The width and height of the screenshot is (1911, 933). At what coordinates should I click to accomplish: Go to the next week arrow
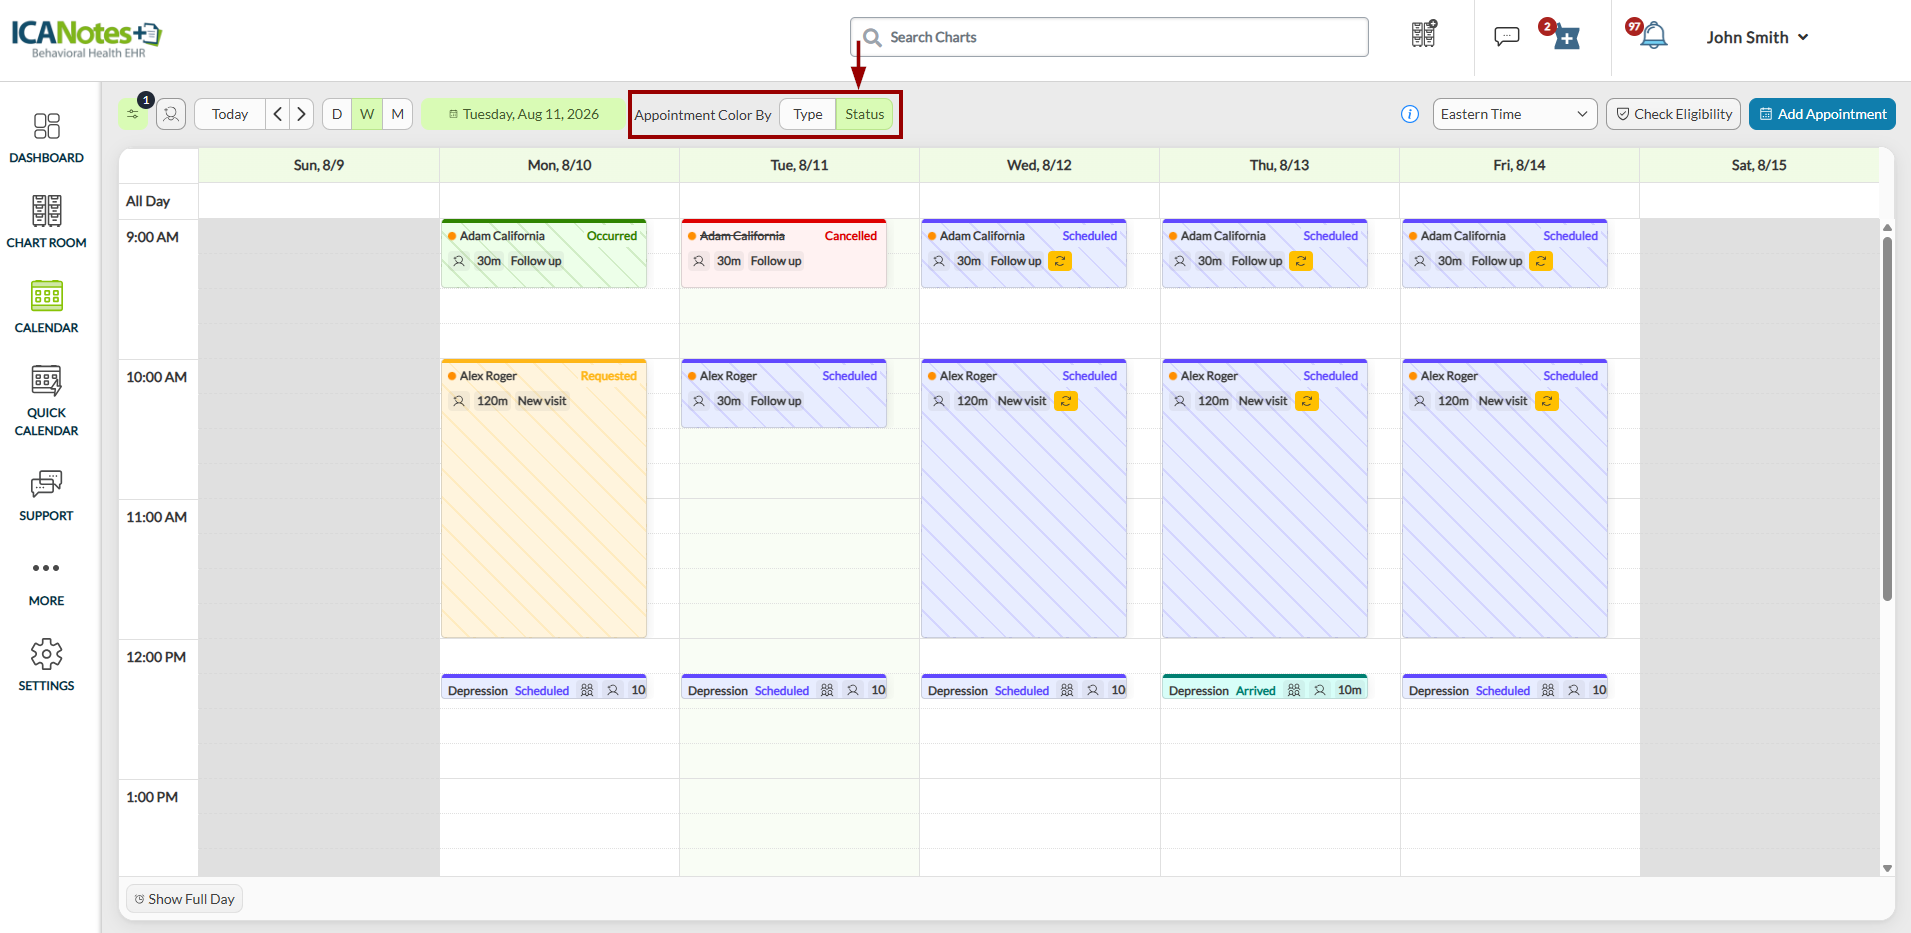301,114
